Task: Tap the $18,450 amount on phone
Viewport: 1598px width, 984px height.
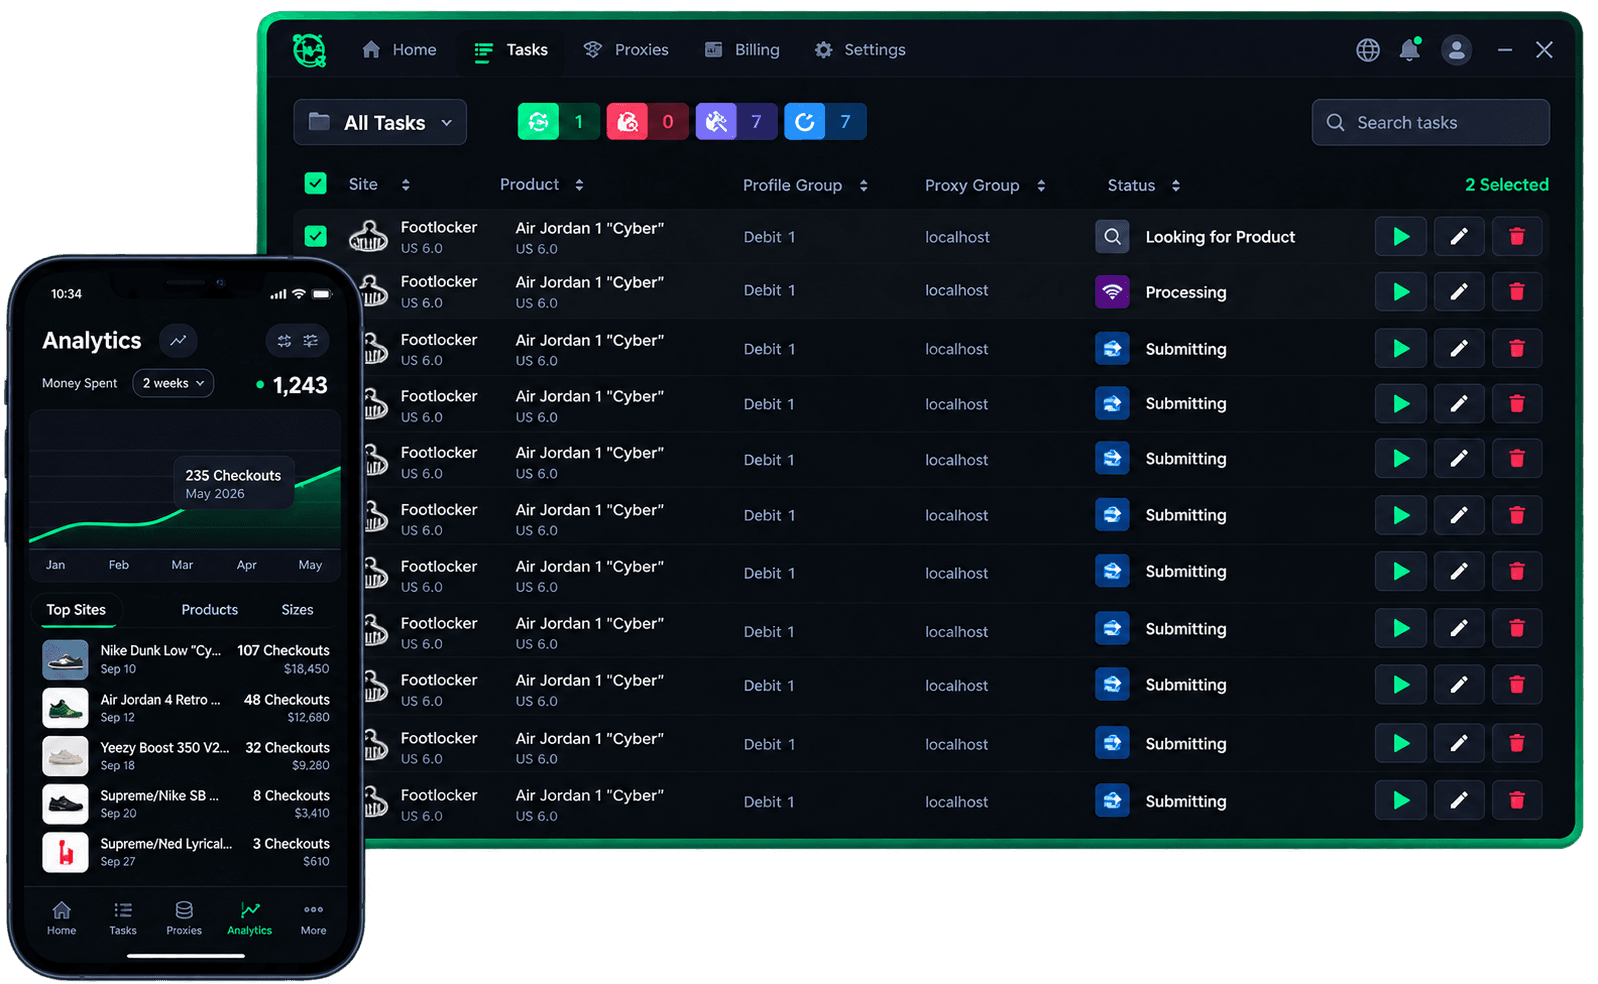Action: 306,669
